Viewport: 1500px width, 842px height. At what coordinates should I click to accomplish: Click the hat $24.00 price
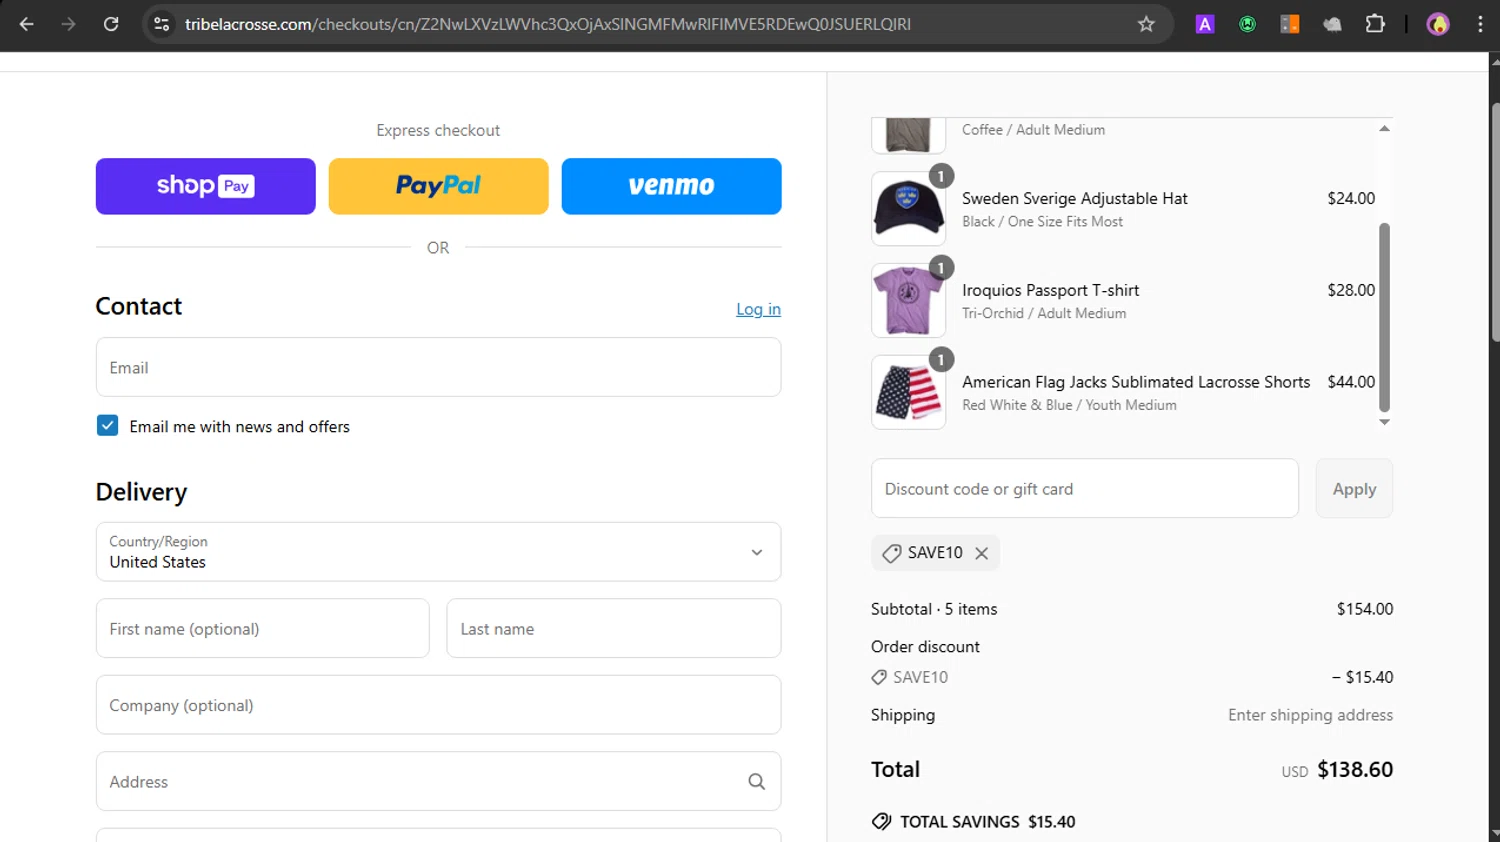click(1351, 198)
